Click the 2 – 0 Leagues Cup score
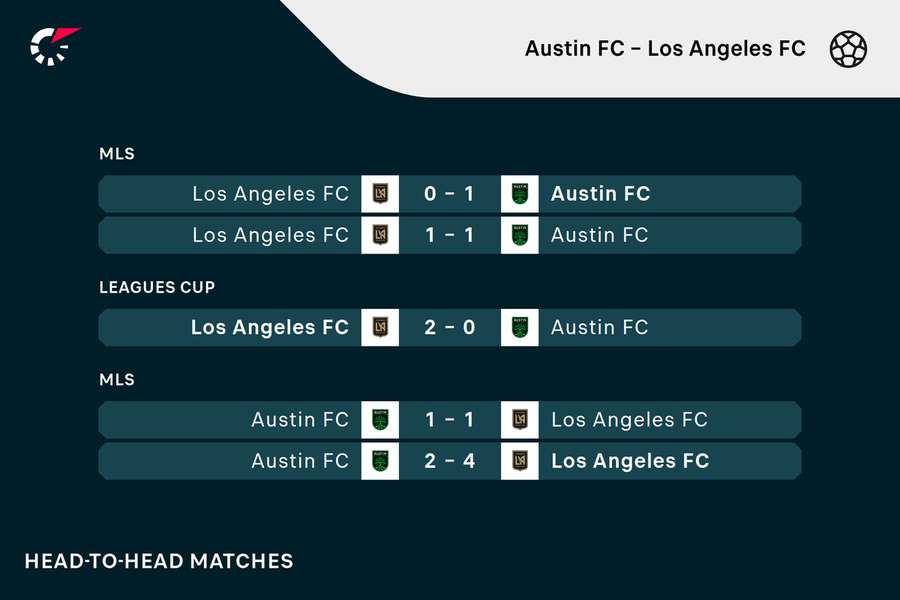900x600 pixels. (450, 327)
